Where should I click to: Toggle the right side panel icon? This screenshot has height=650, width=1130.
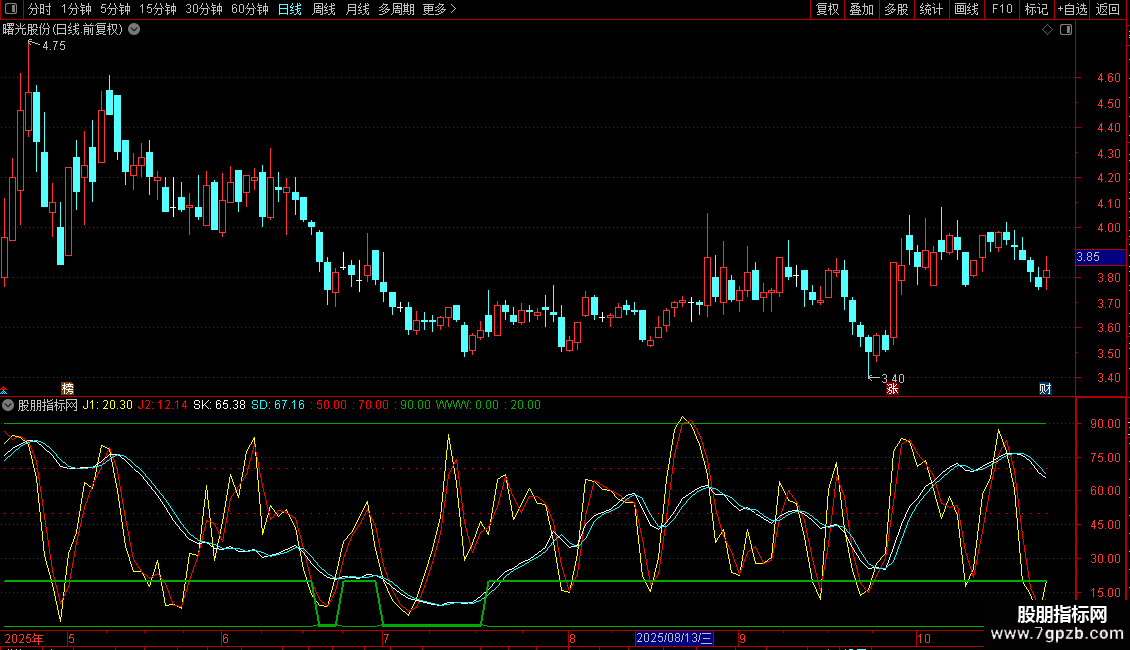click(1065, 30)
